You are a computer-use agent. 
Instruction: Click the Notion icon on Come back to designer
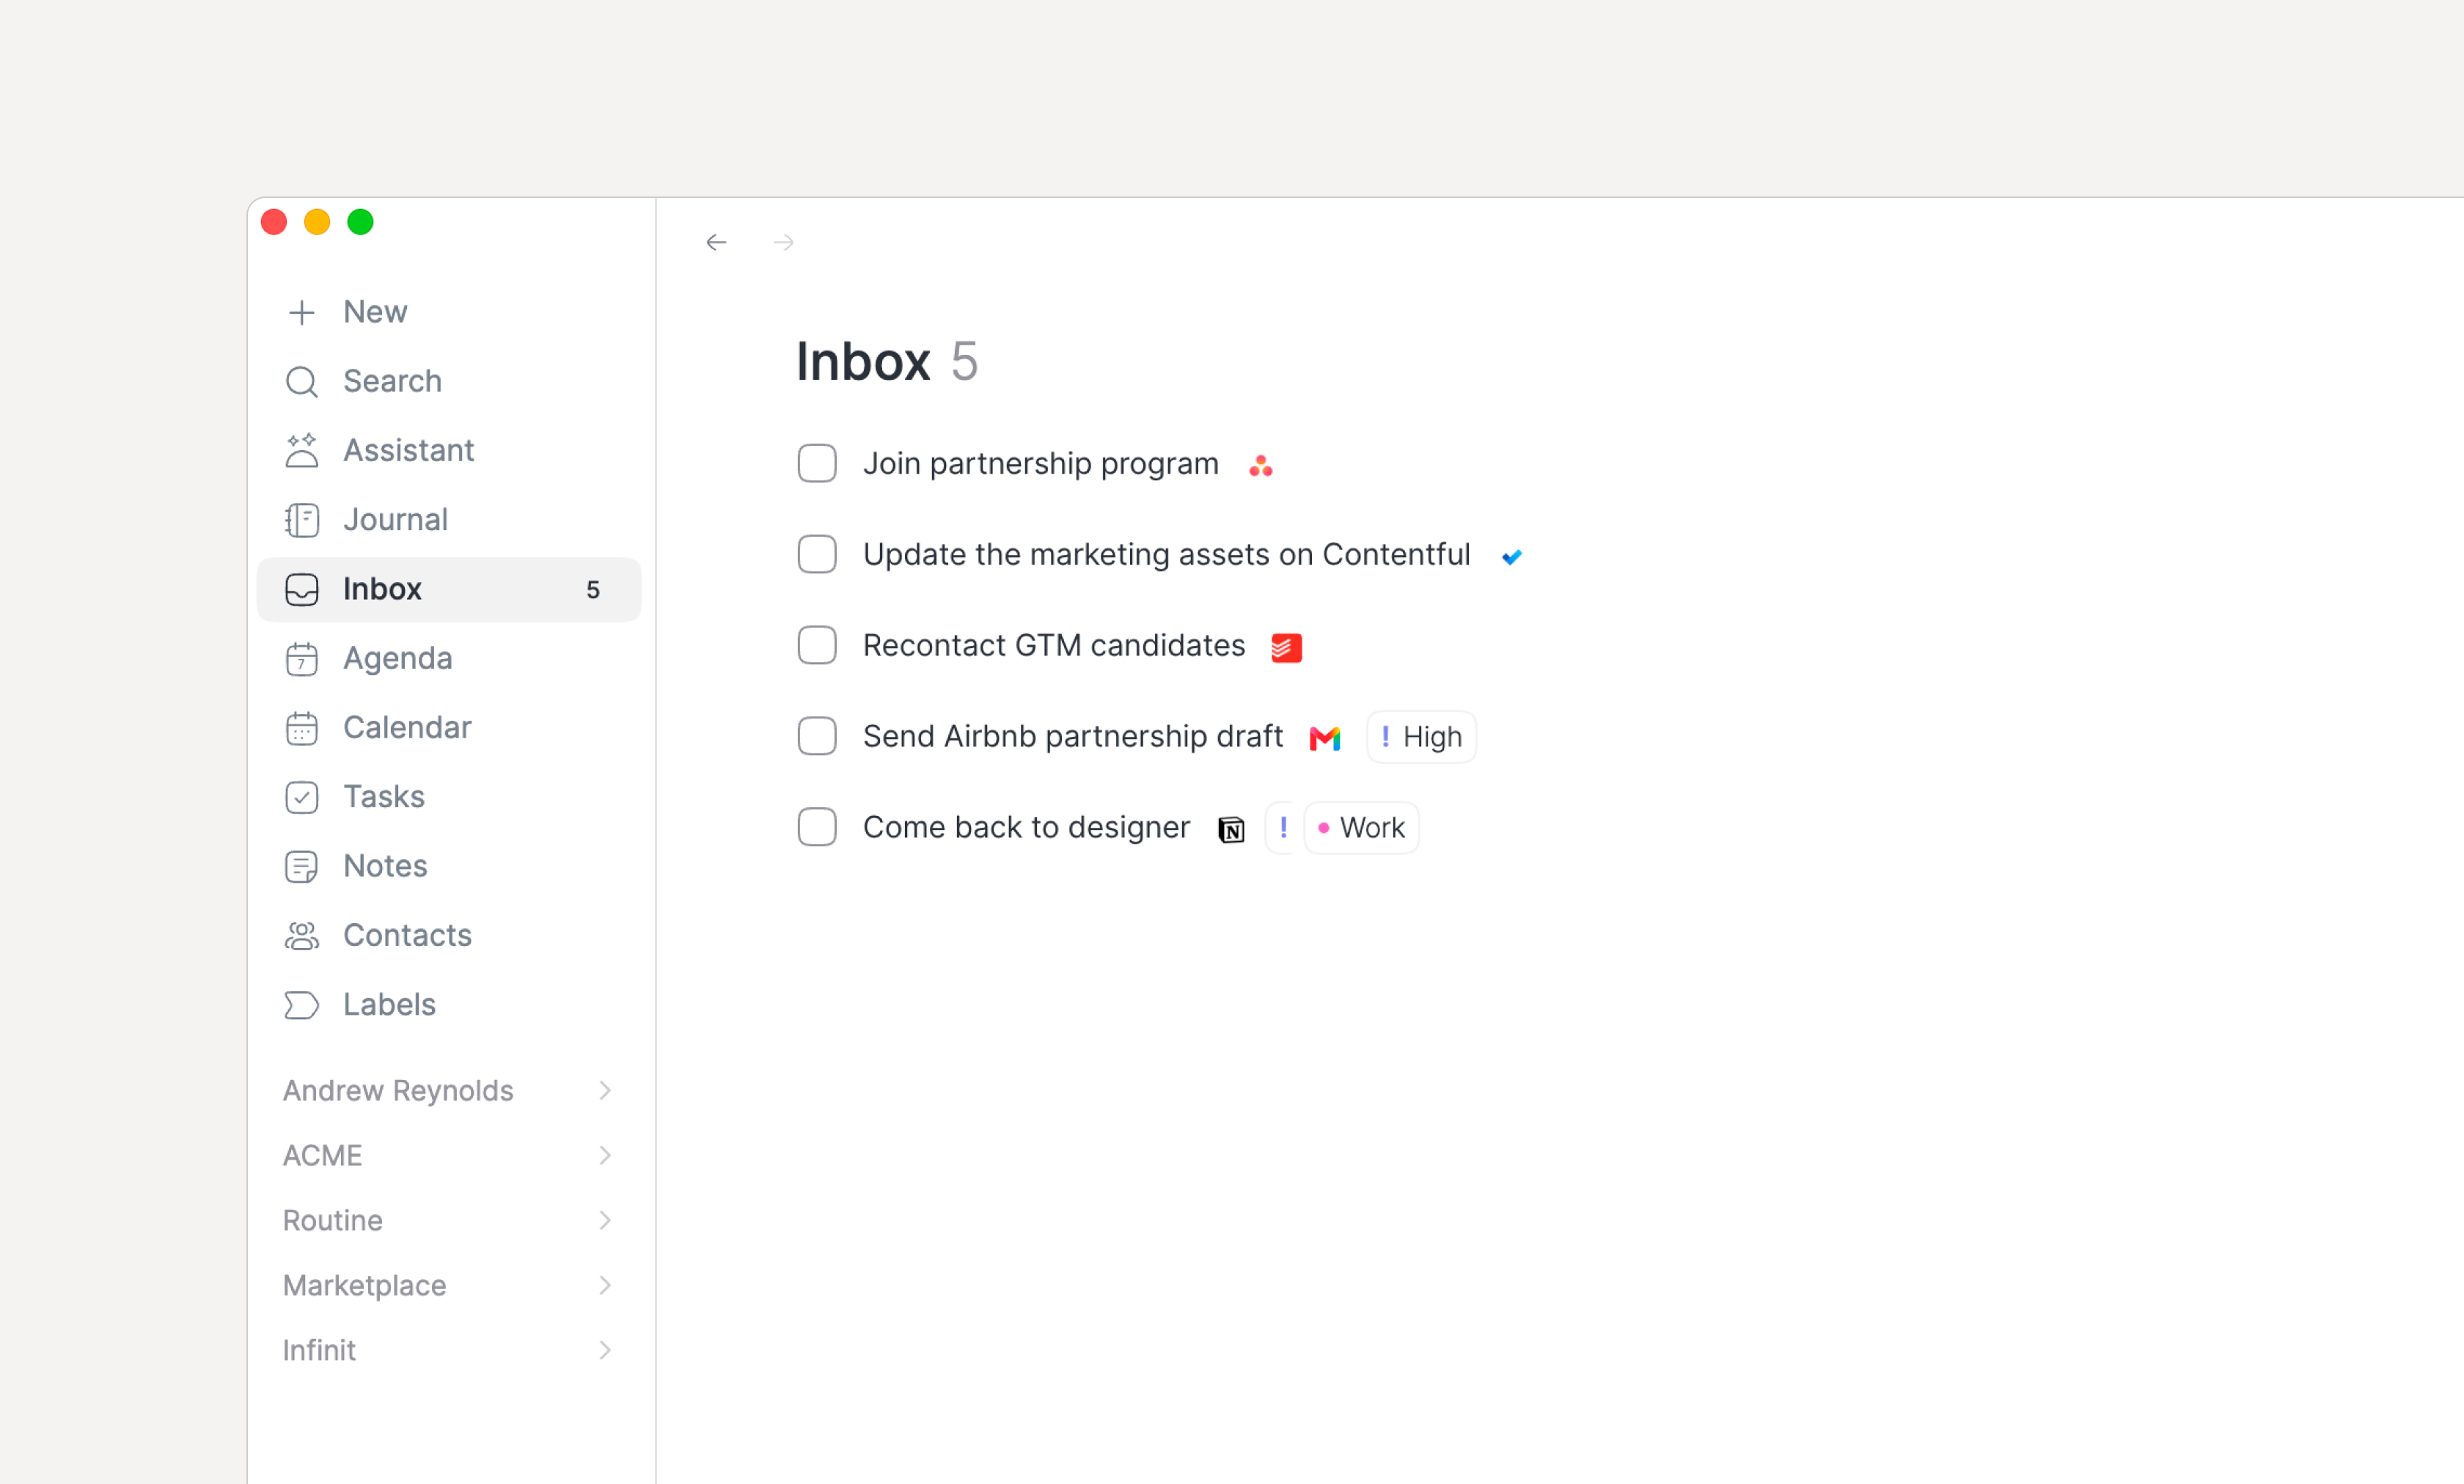click(1231, 829)
